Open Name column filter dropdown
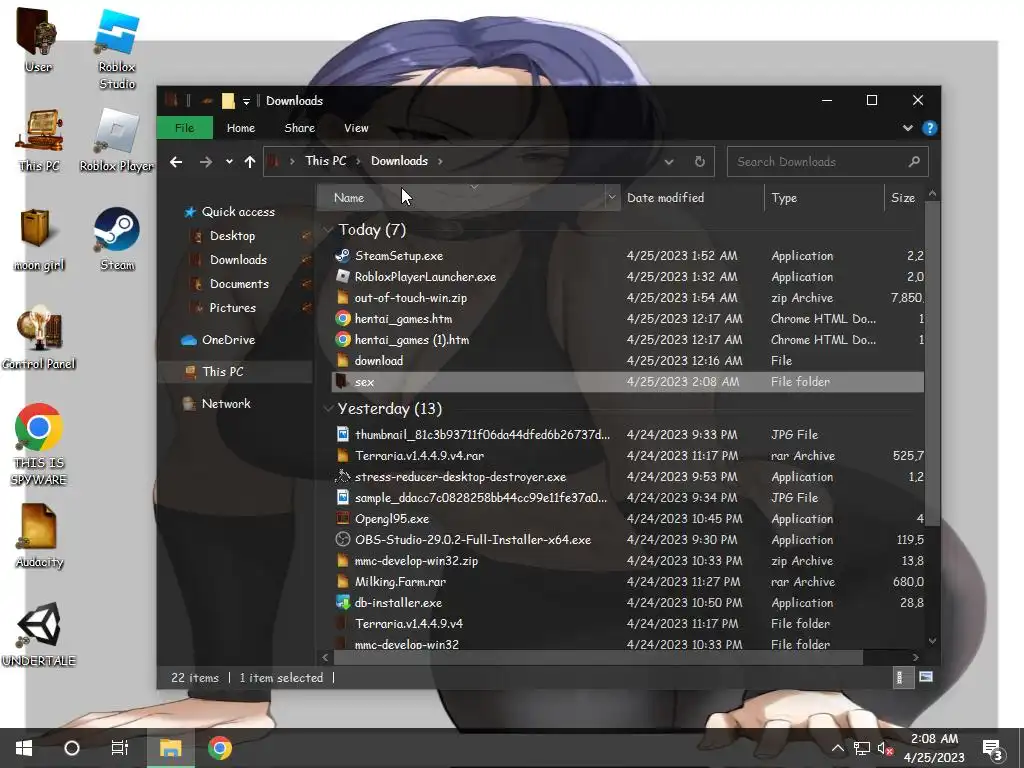Viewport: 1024px width, 768px height. tap(612, 197)
